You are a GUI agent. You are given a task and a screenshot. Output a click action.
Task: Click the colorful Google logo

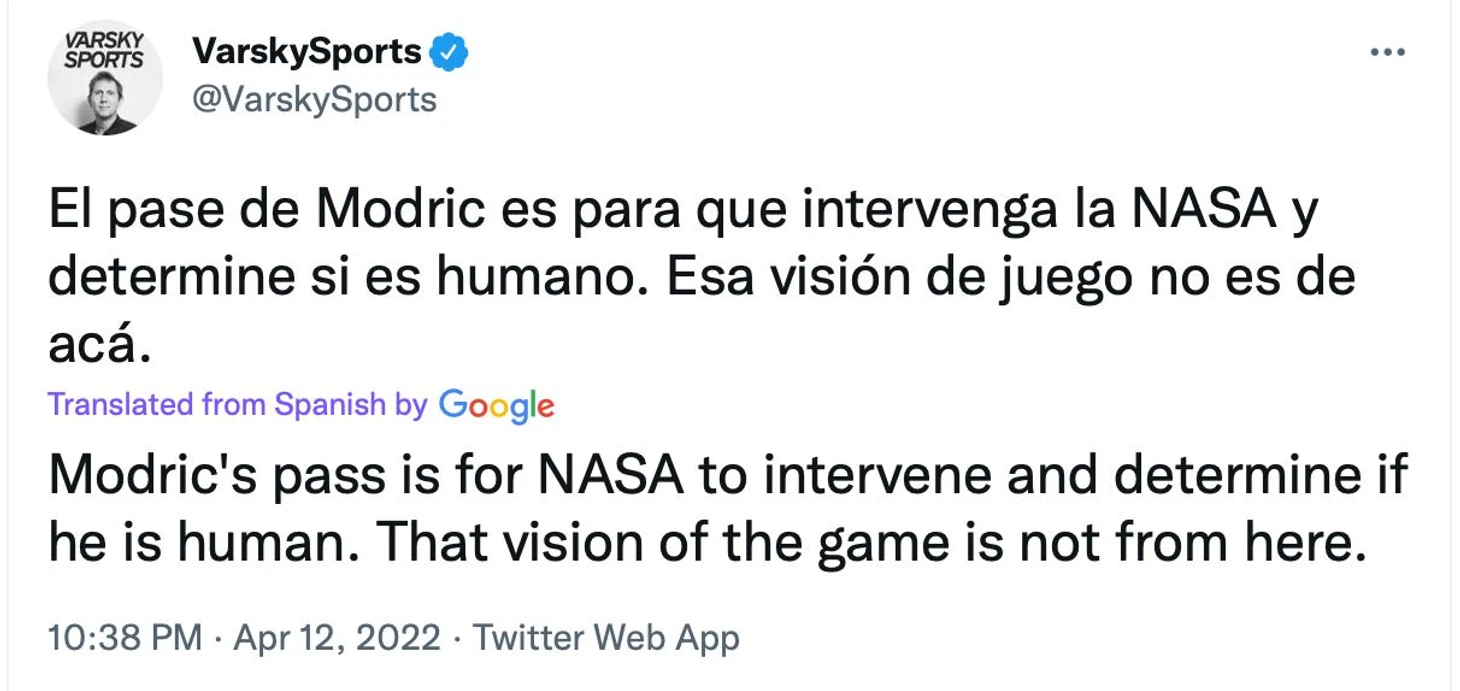coord(496,405)
